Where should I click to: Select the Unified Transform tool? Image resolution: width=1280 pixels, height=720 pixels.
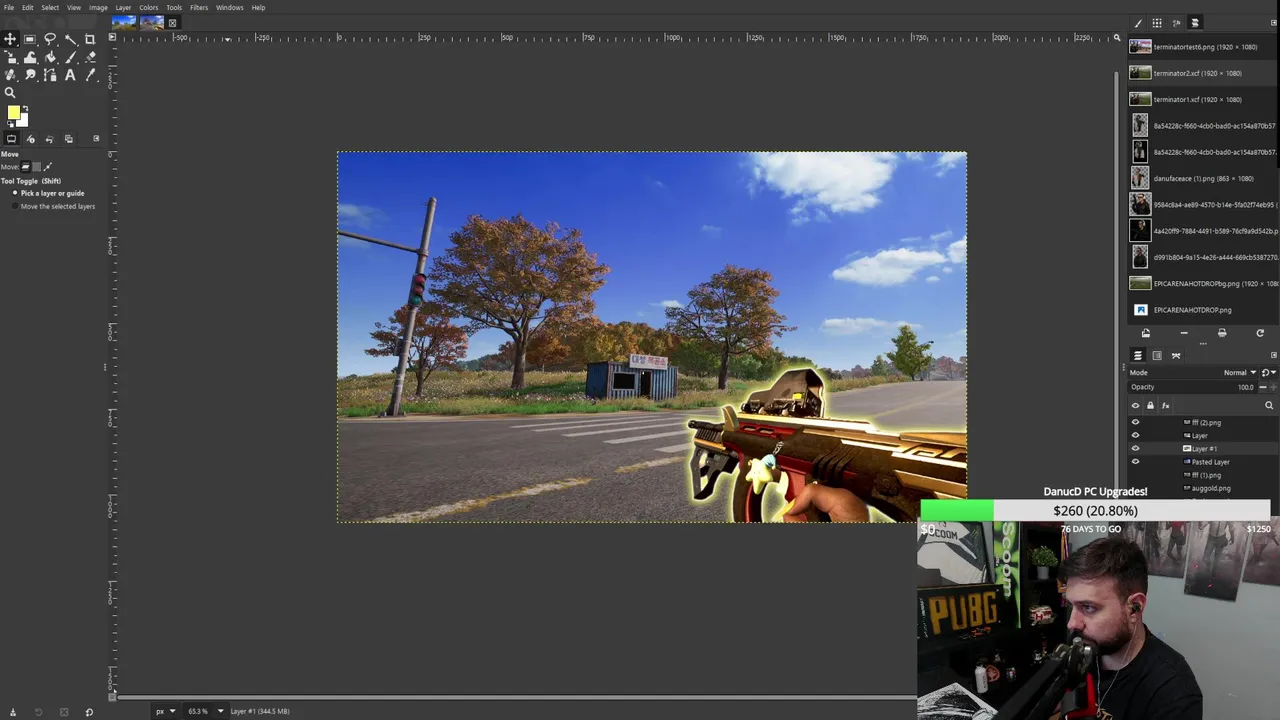(10, 57)
